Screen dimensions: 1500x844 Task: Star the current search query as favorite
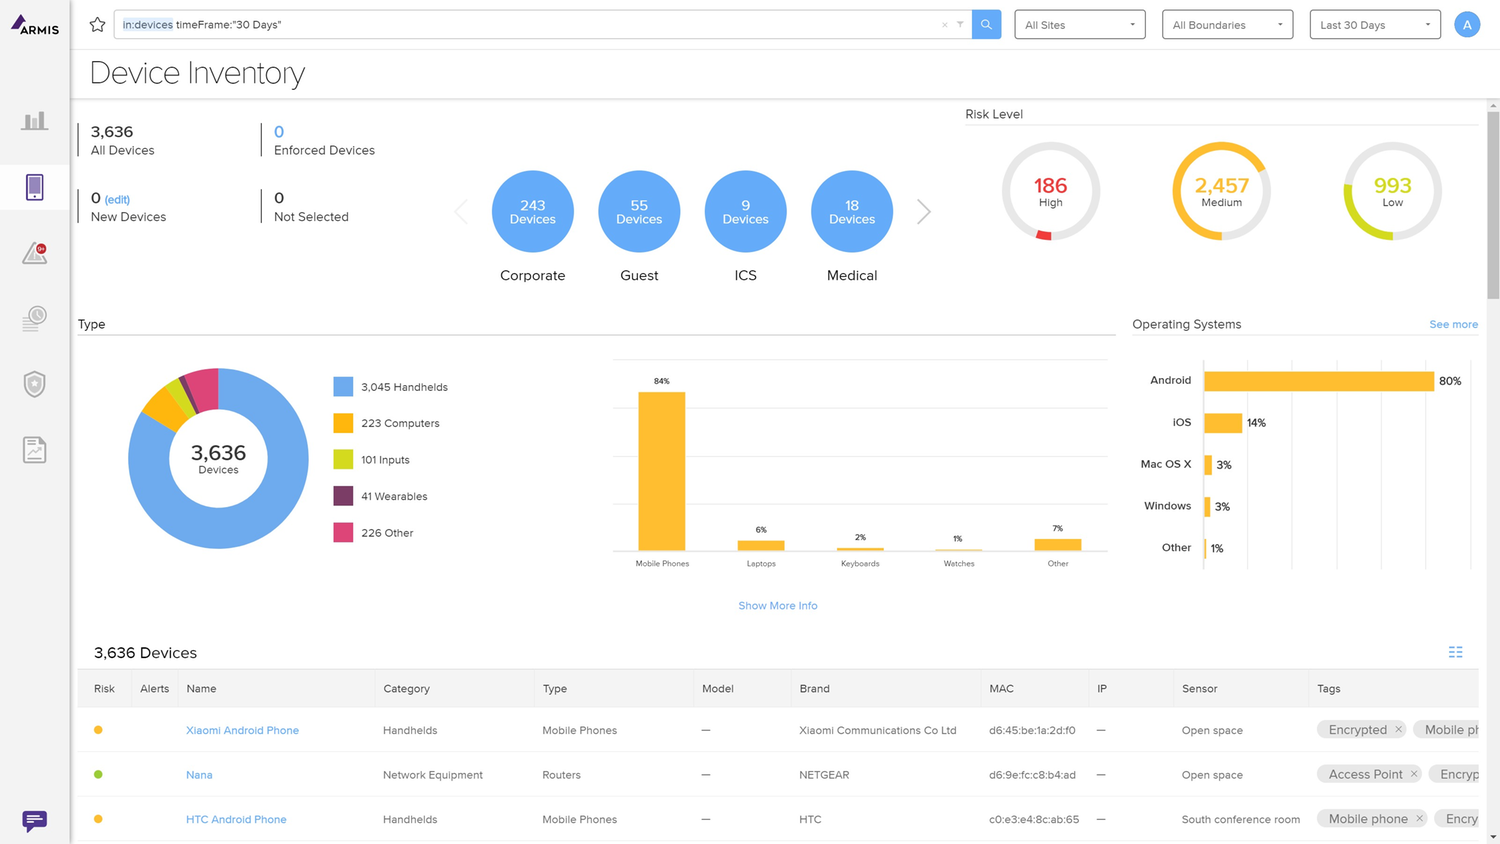pos(96,24)
